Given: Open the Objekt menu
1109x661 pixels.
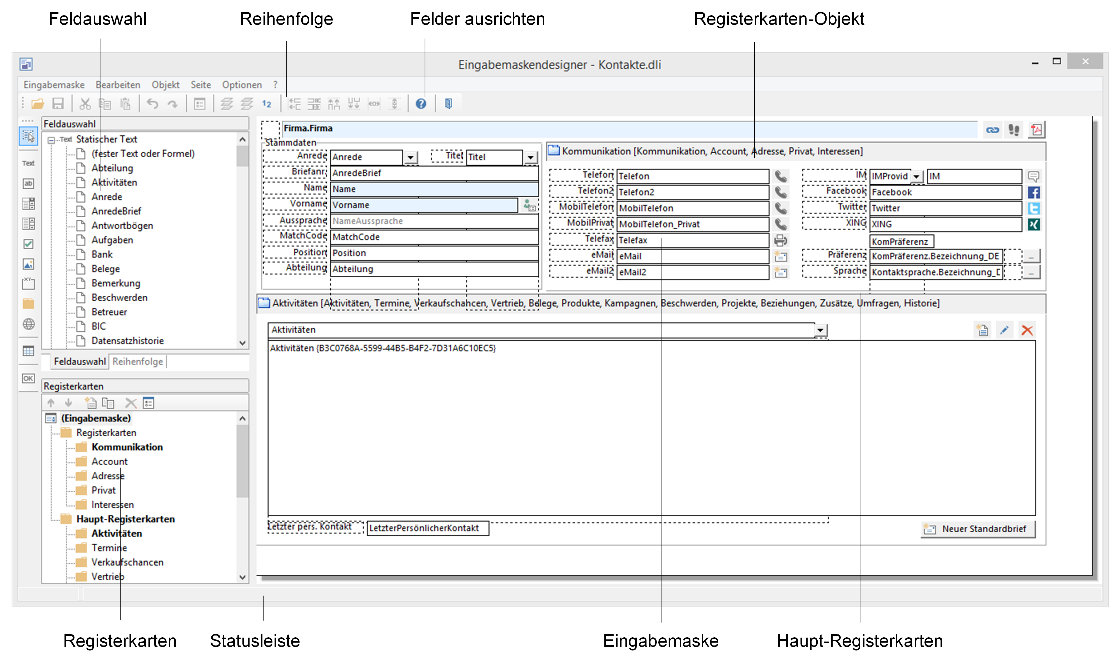Looking at the screenshot, I should click(x=165, y=85).
